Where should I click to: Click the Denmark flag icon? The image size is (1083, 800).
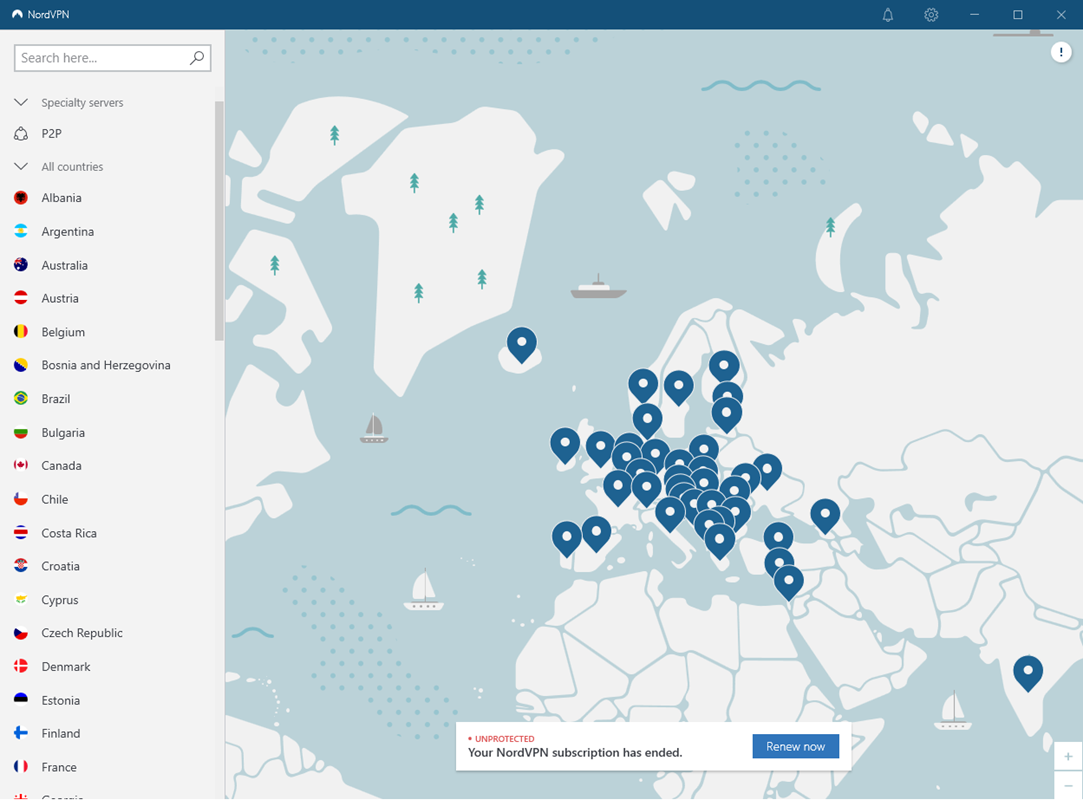pos(21,667)
